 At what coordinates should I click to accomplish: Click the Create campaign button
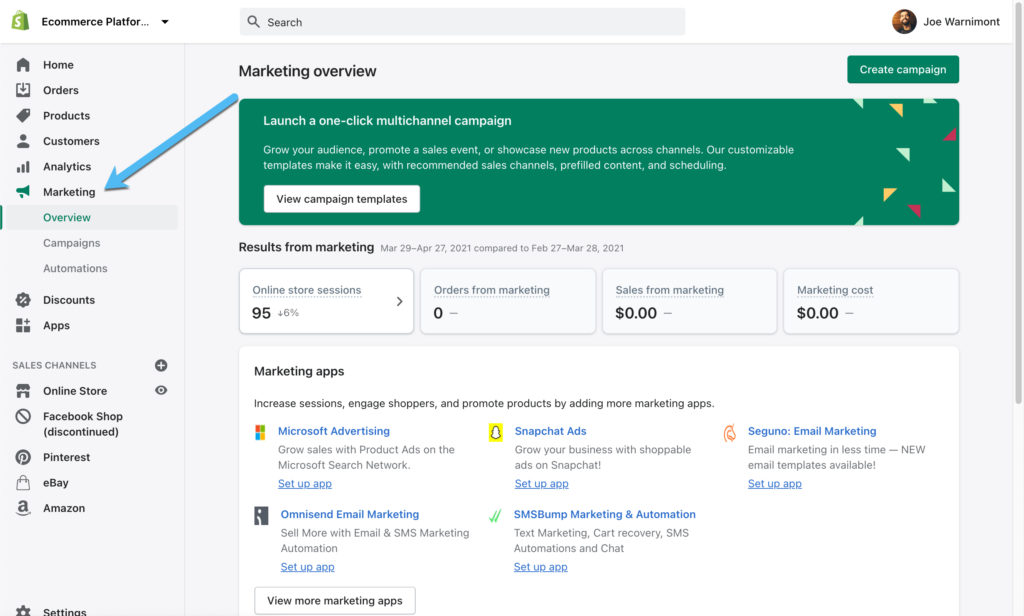tap(903, 69)
